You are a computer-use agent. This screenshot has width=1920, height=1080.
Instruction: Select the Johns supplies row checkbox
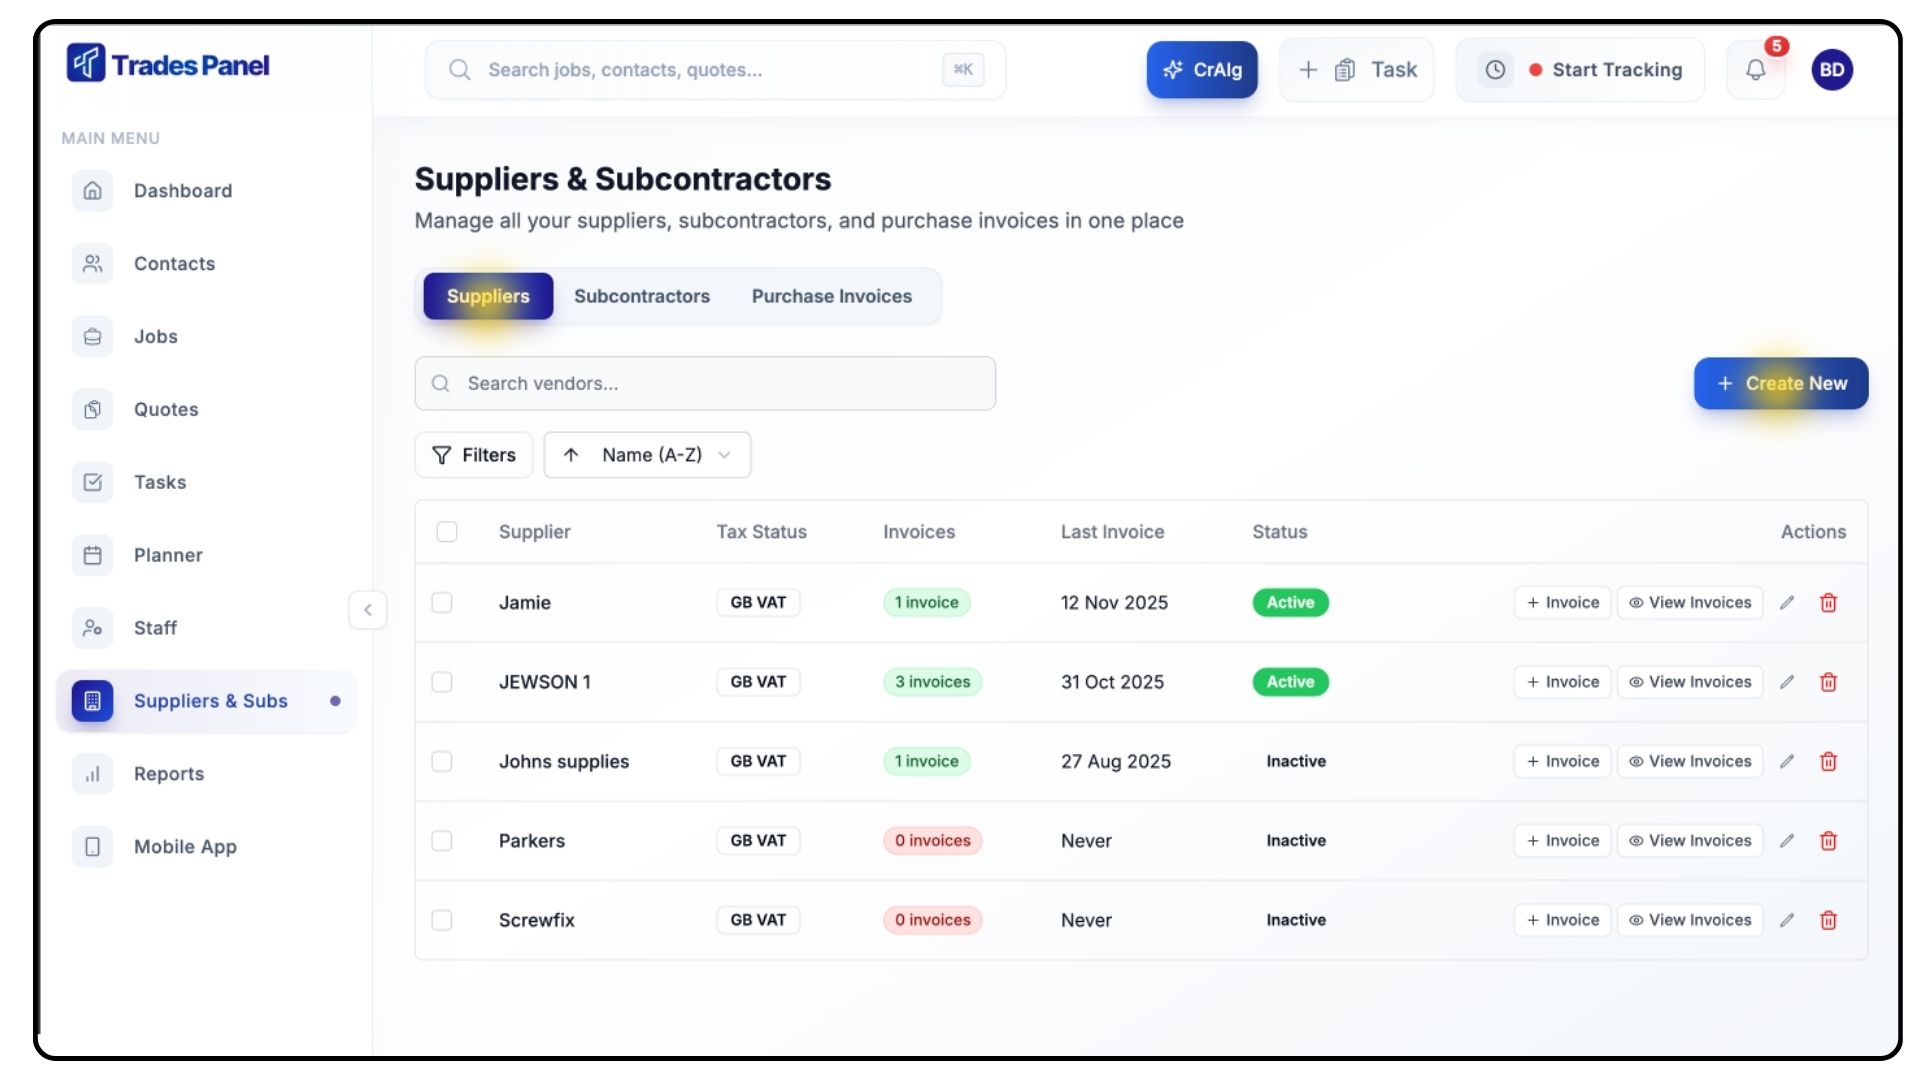coord(442,761)
